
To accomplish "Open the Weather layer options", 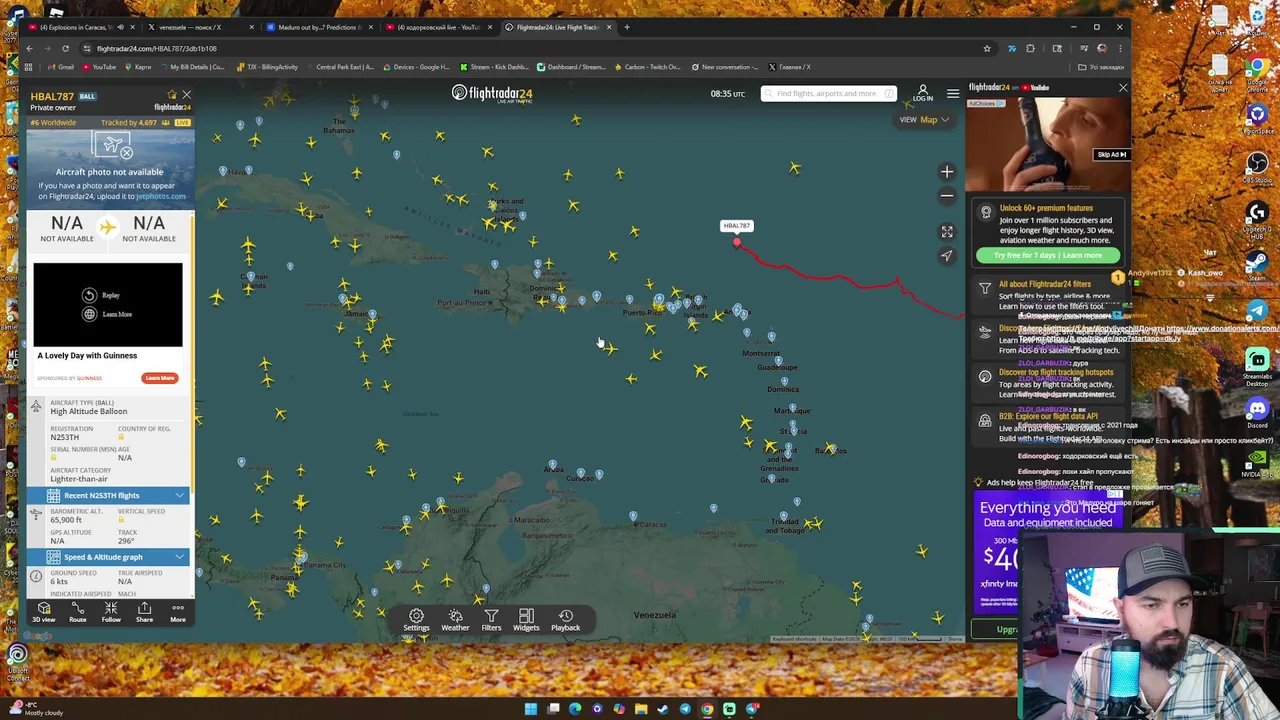I will [455, 620].
